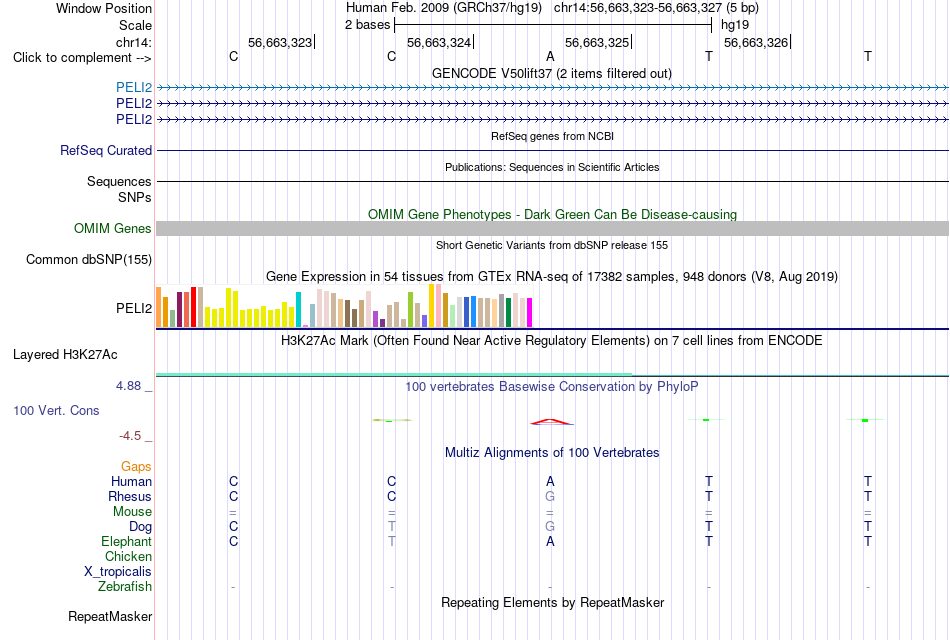Click the 'Human' species label

131,481
